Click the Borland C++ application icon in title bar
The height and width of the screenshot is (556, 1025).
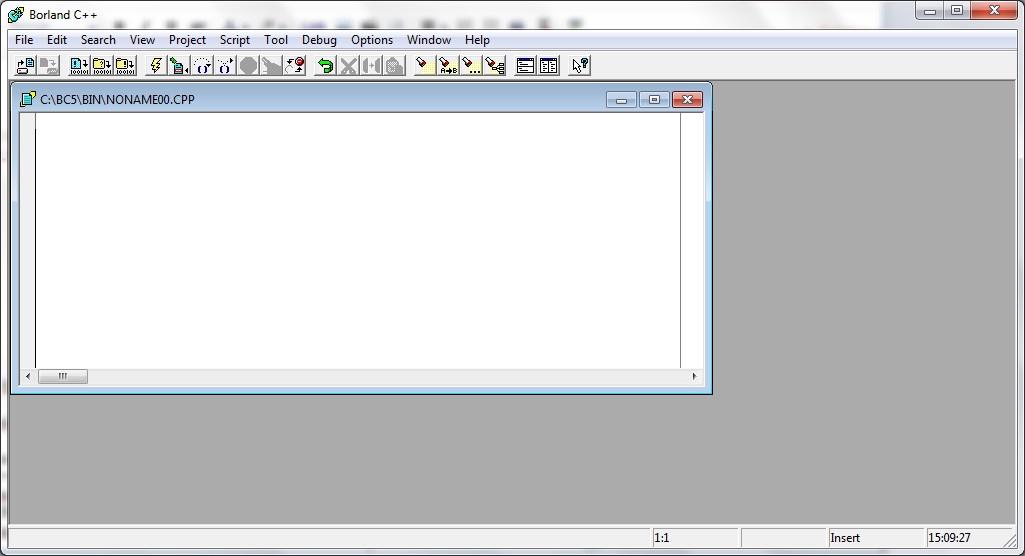click(16, 14)
